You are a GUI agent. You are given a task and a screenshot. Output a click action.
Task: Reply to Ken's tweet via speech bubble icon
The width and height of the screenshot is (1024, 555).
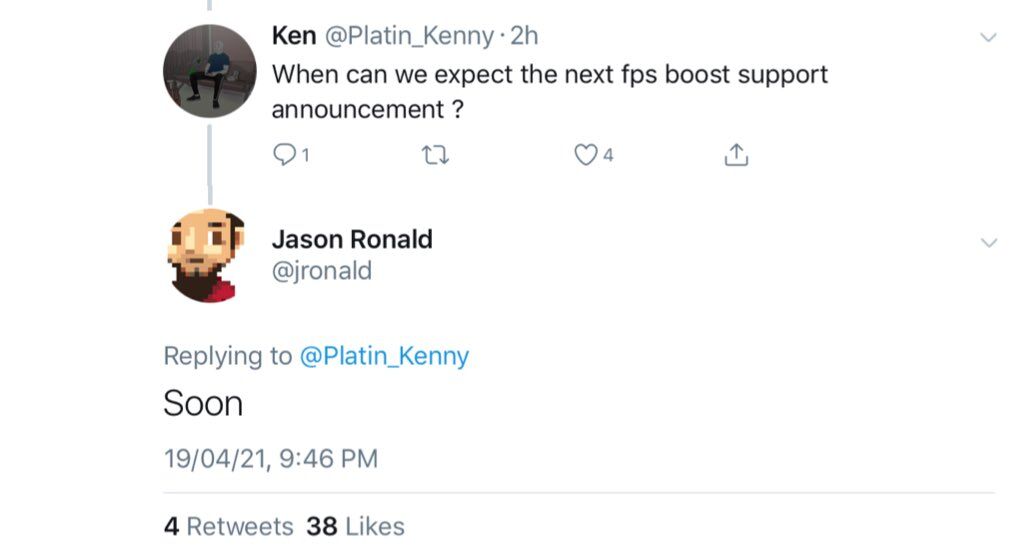coord(285,155)
